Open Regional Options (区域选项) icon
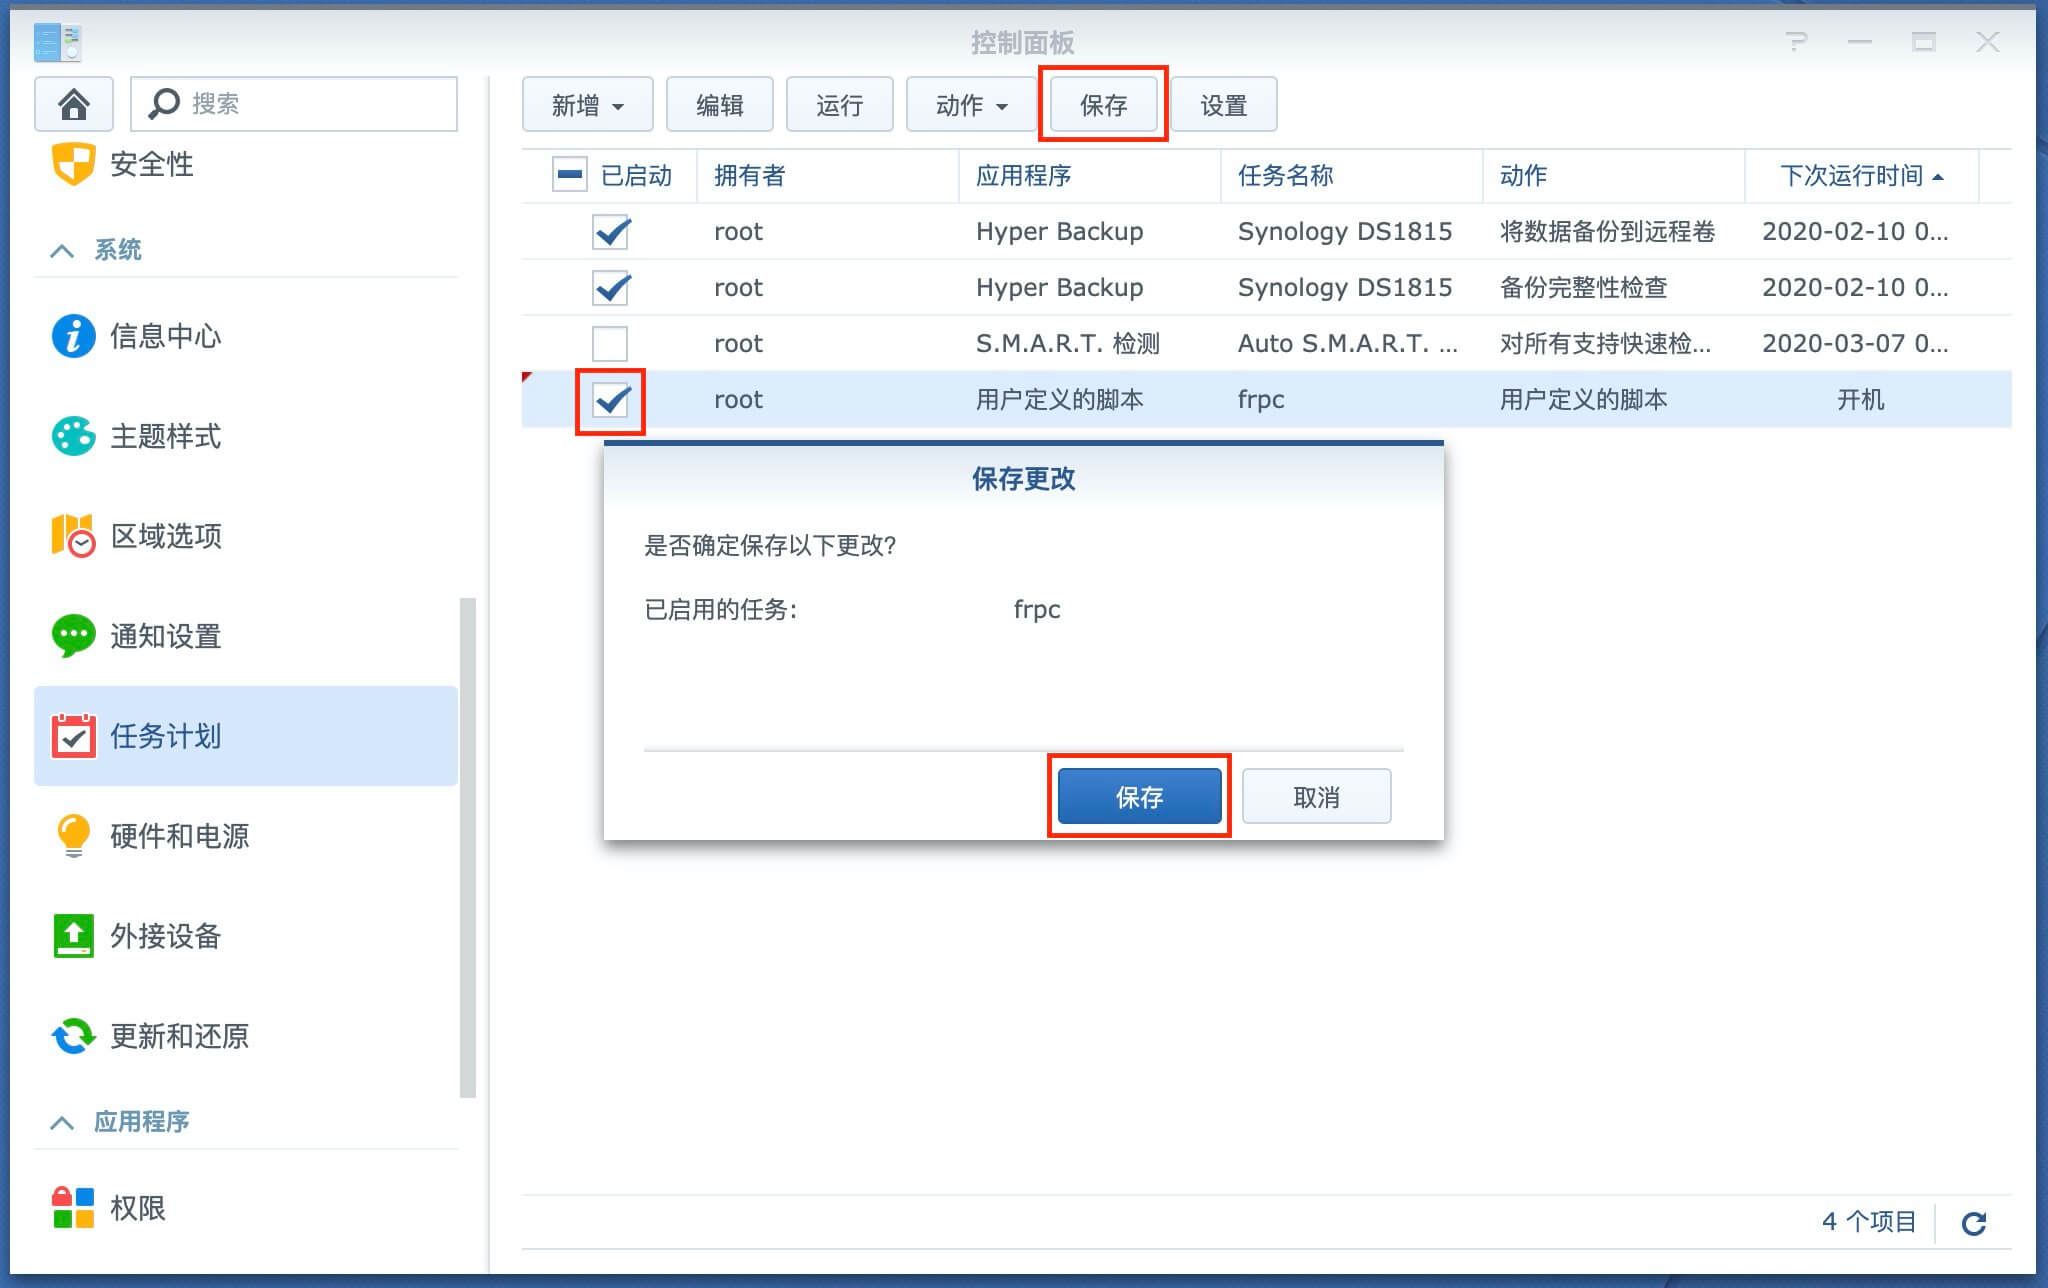The width and height of the screenshot is (2048, 1288). pyautogui.click(x=73, y=536)
